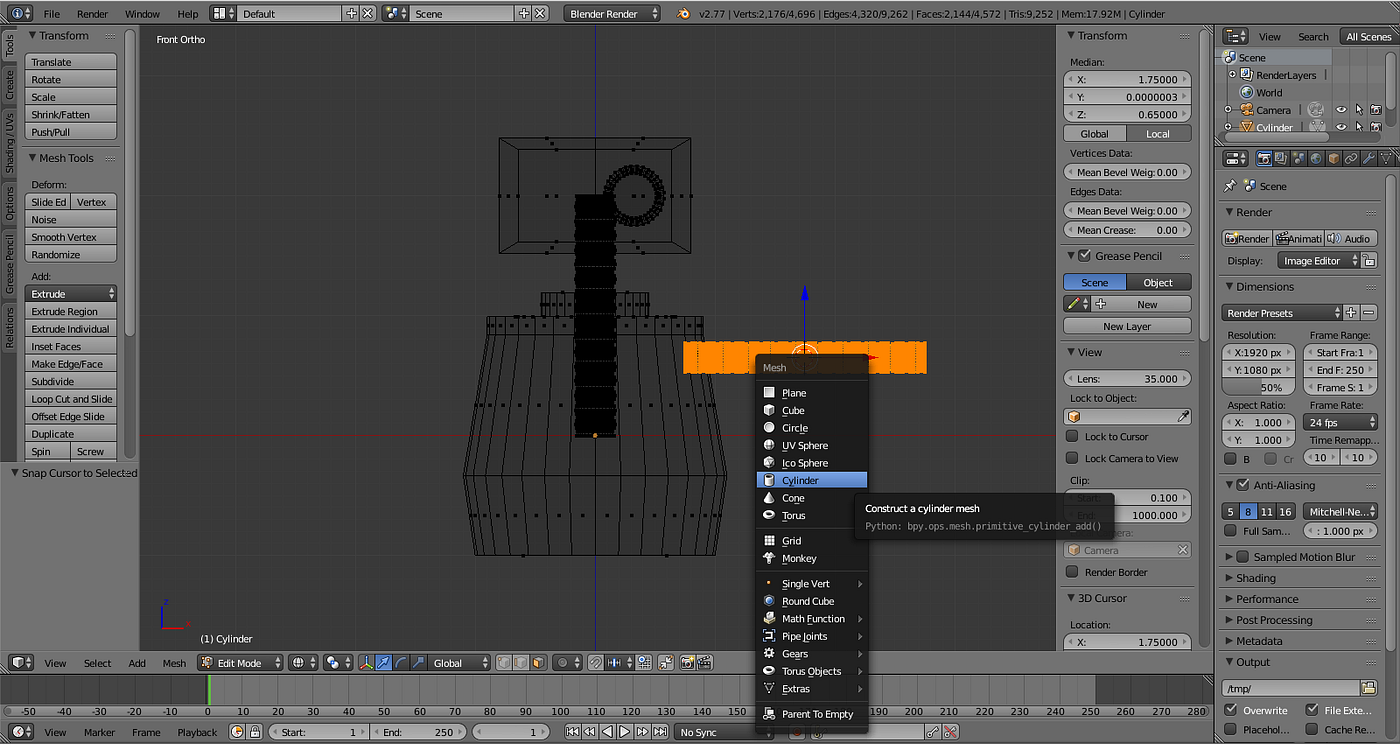
Task: Select anti-aliasing sample value 16
Action: 1285,511
